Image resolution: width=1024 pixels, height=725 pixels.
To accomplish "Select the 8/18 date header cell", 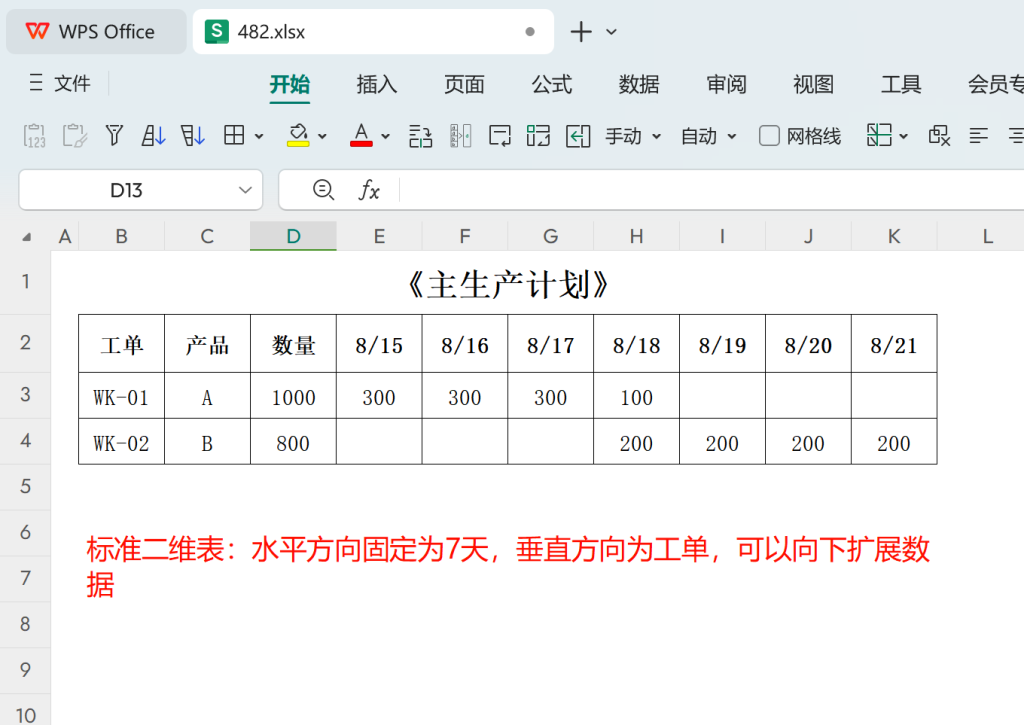I will click(x=636, y=344).
